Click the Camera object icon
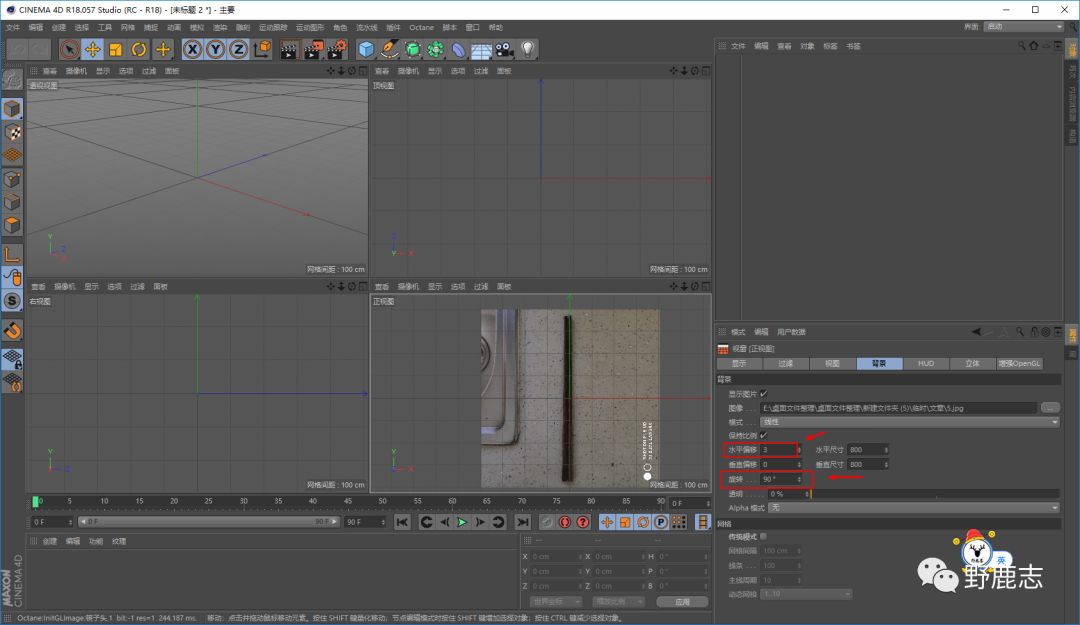This screenshot has height=625, width=1080. (504, 49)
